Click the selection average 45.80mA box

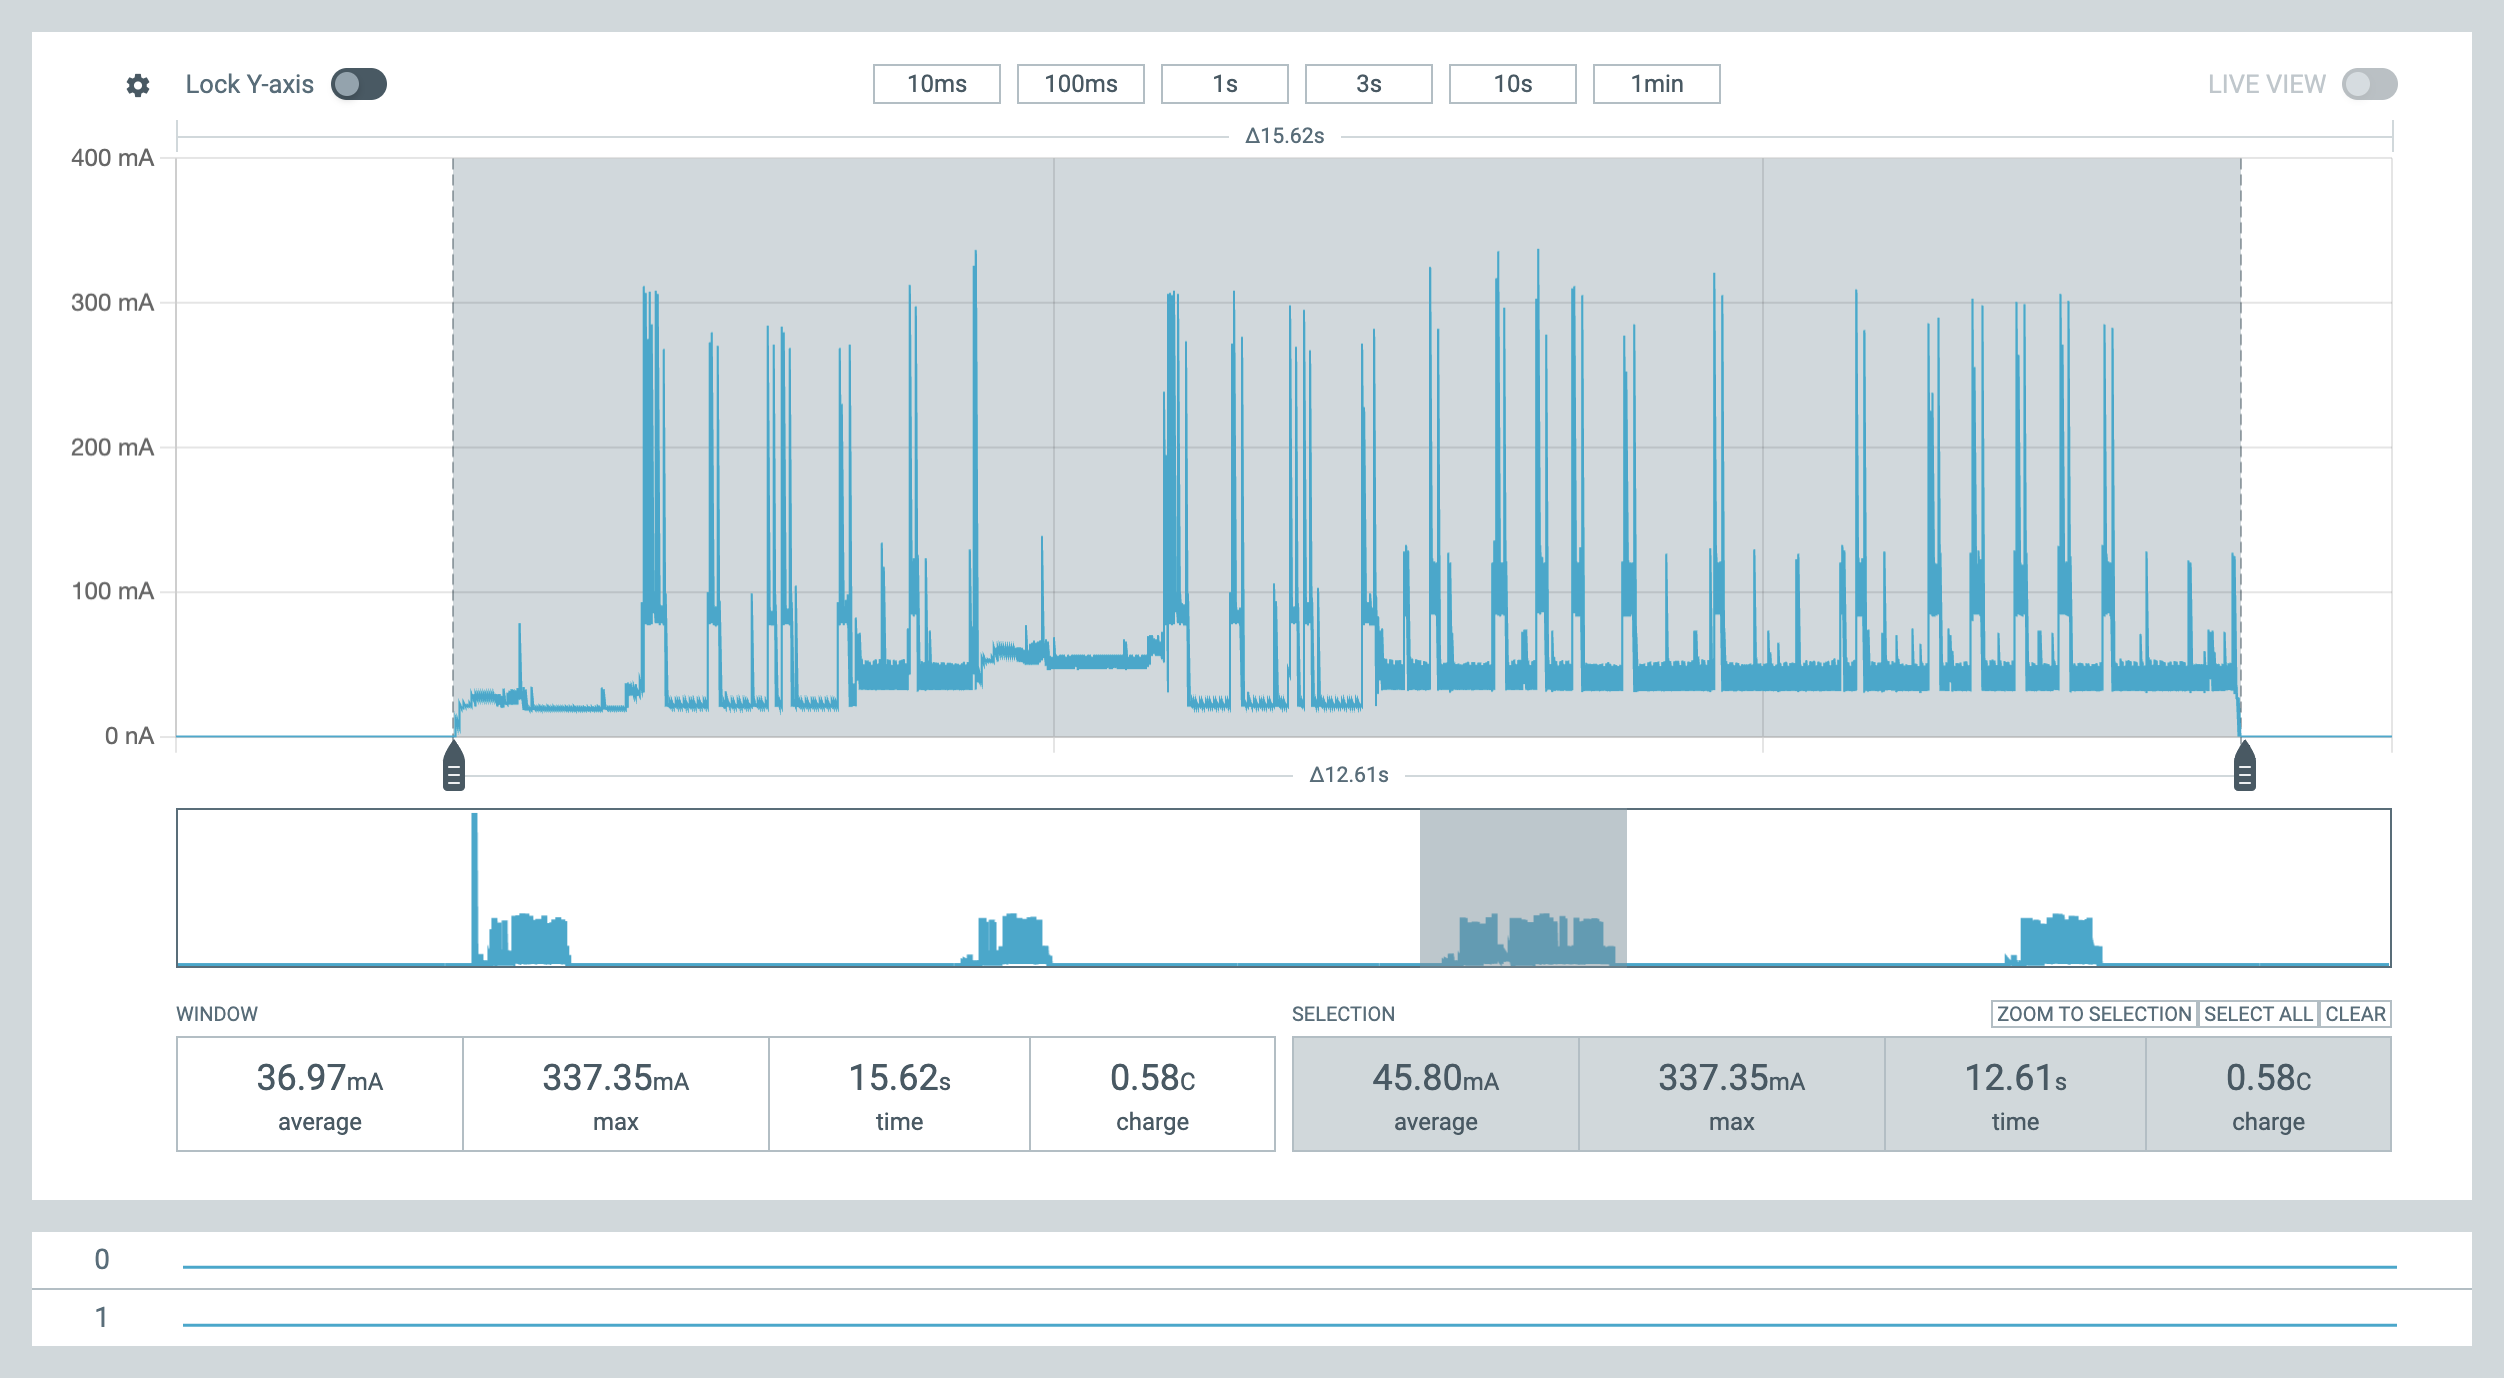[1435, 1094]
